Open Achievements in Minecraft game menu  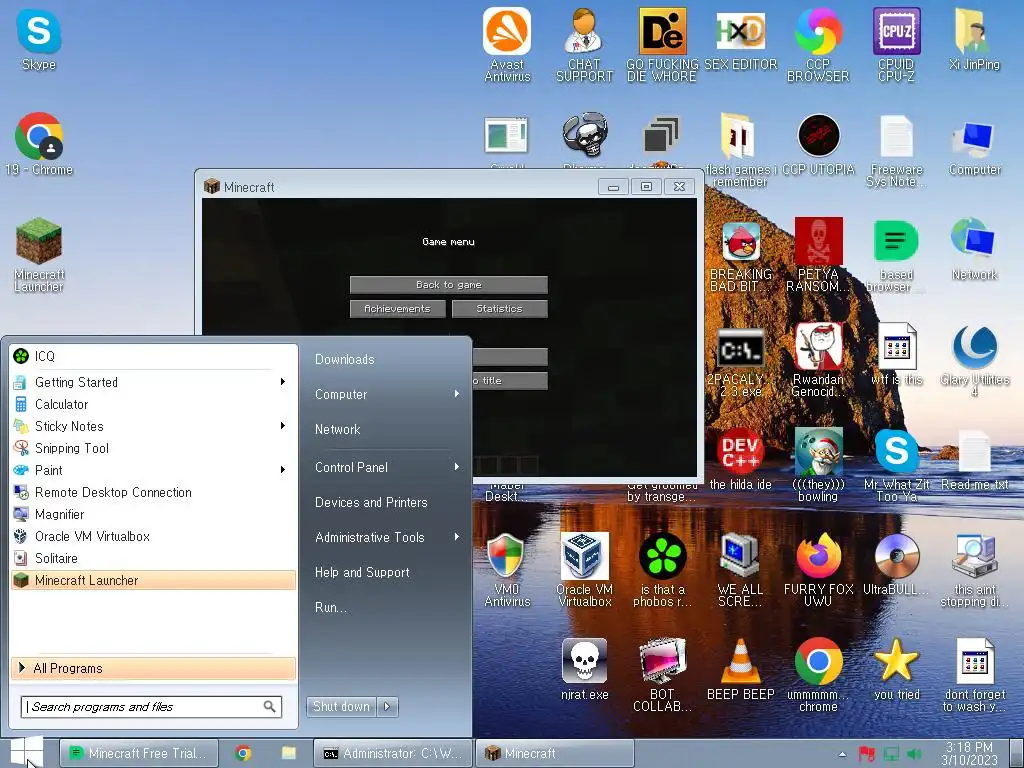pyautogui.click(x=398, y=308)
